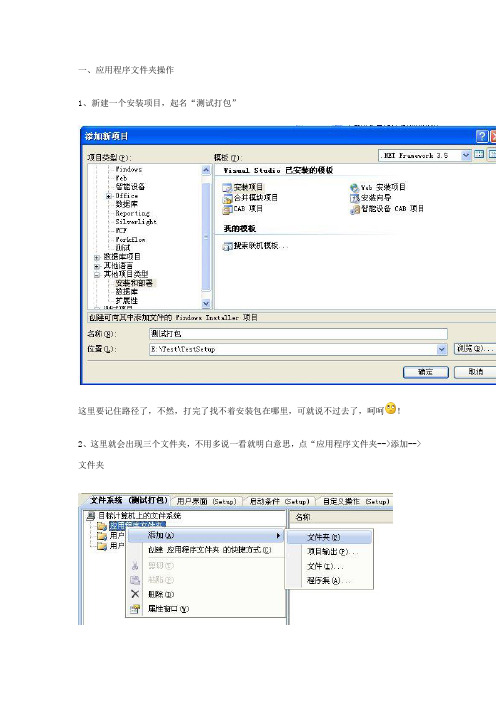The image size is (496, 702).
Task: Click the cut scissors icon in context menu
Action: 135,565
